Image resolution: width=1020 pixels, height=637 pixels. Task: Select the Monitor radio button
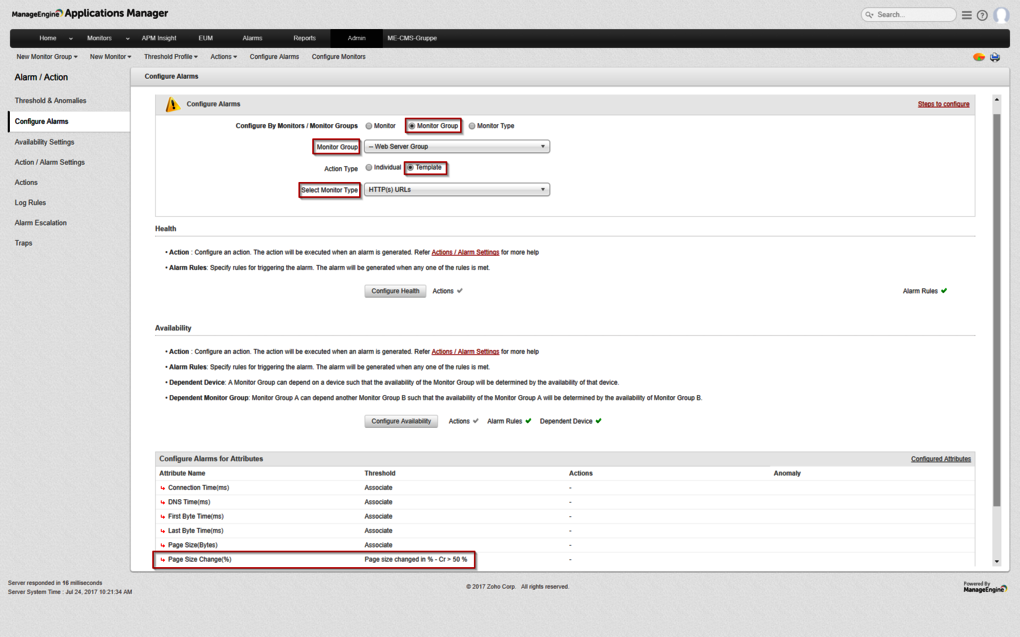pos(369,126)
